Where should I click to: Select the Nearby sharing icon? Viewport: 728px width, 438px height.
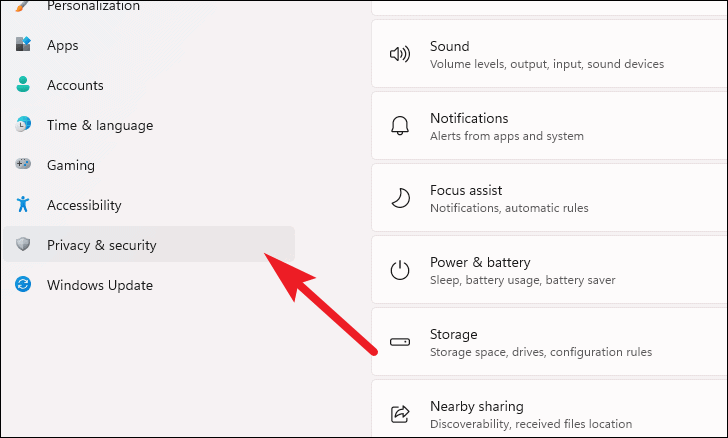tap(400, 414)
